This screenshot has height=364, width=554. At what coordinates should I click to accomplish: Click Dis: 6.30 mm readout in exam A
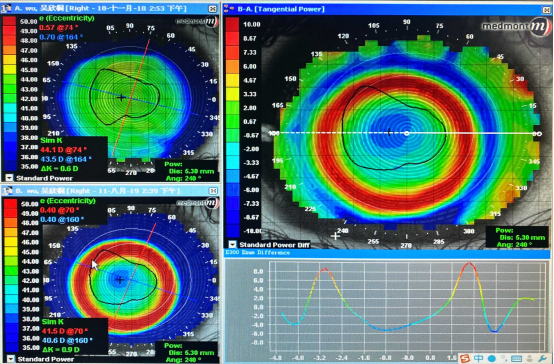(x=191, y=171)
